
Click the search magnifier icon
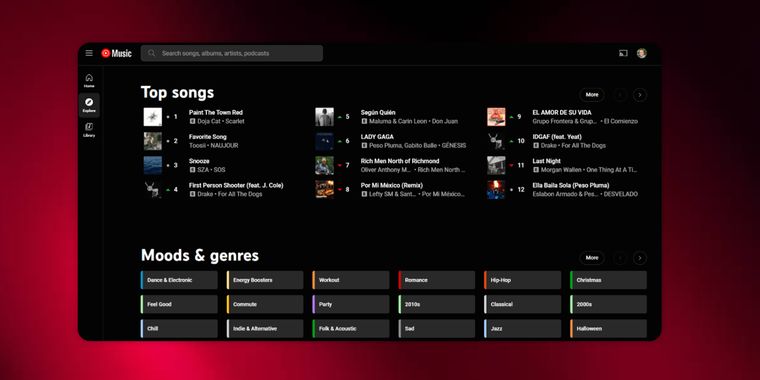click(152, 53)
